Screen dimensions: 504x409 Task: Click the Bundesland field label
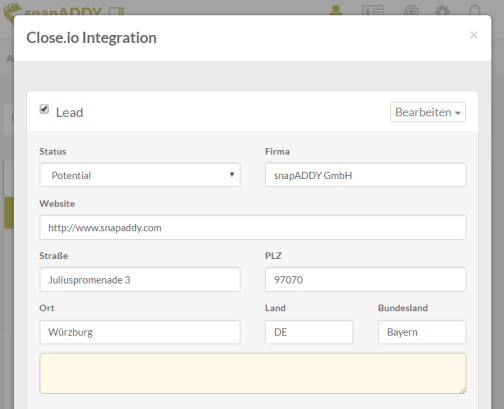403,308
